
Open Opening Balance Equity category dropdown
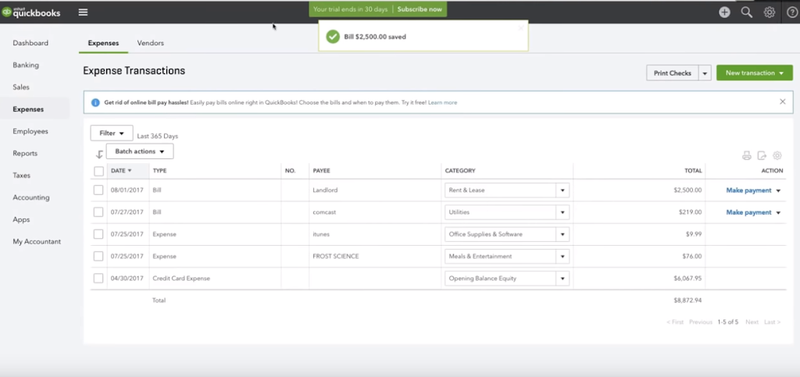(562, 279)
